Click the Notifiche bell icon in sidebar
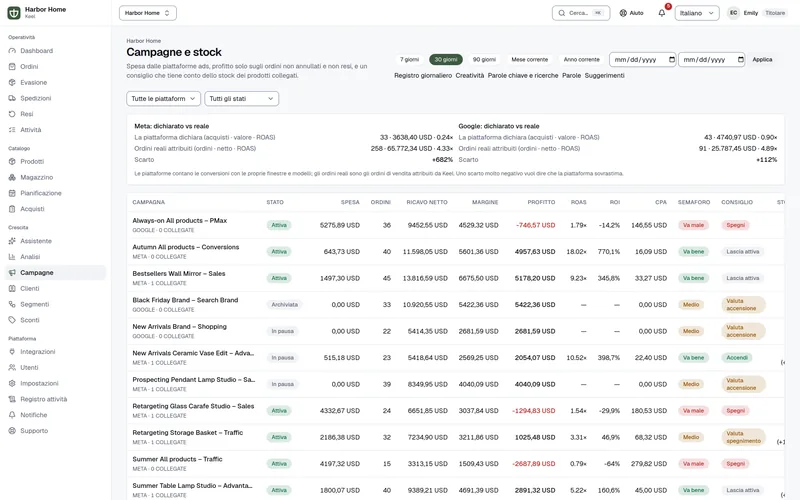Image resolution: width=800 pixels, height=500 pixels. click(12, 415)
